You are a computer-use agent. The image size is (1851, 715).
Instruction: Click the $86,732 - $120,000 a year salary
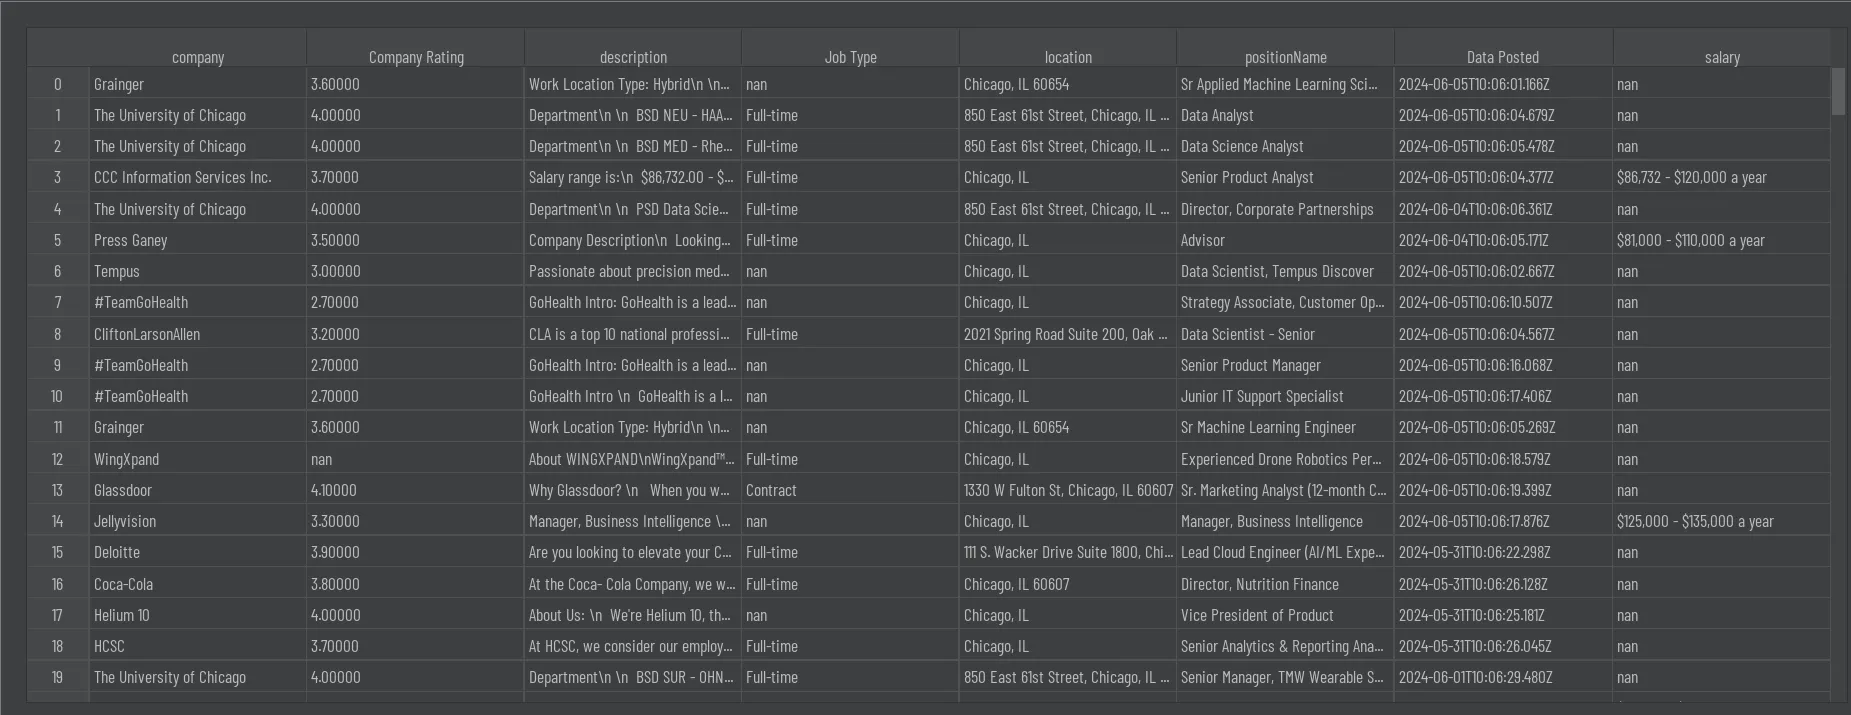coord(1722,177)
